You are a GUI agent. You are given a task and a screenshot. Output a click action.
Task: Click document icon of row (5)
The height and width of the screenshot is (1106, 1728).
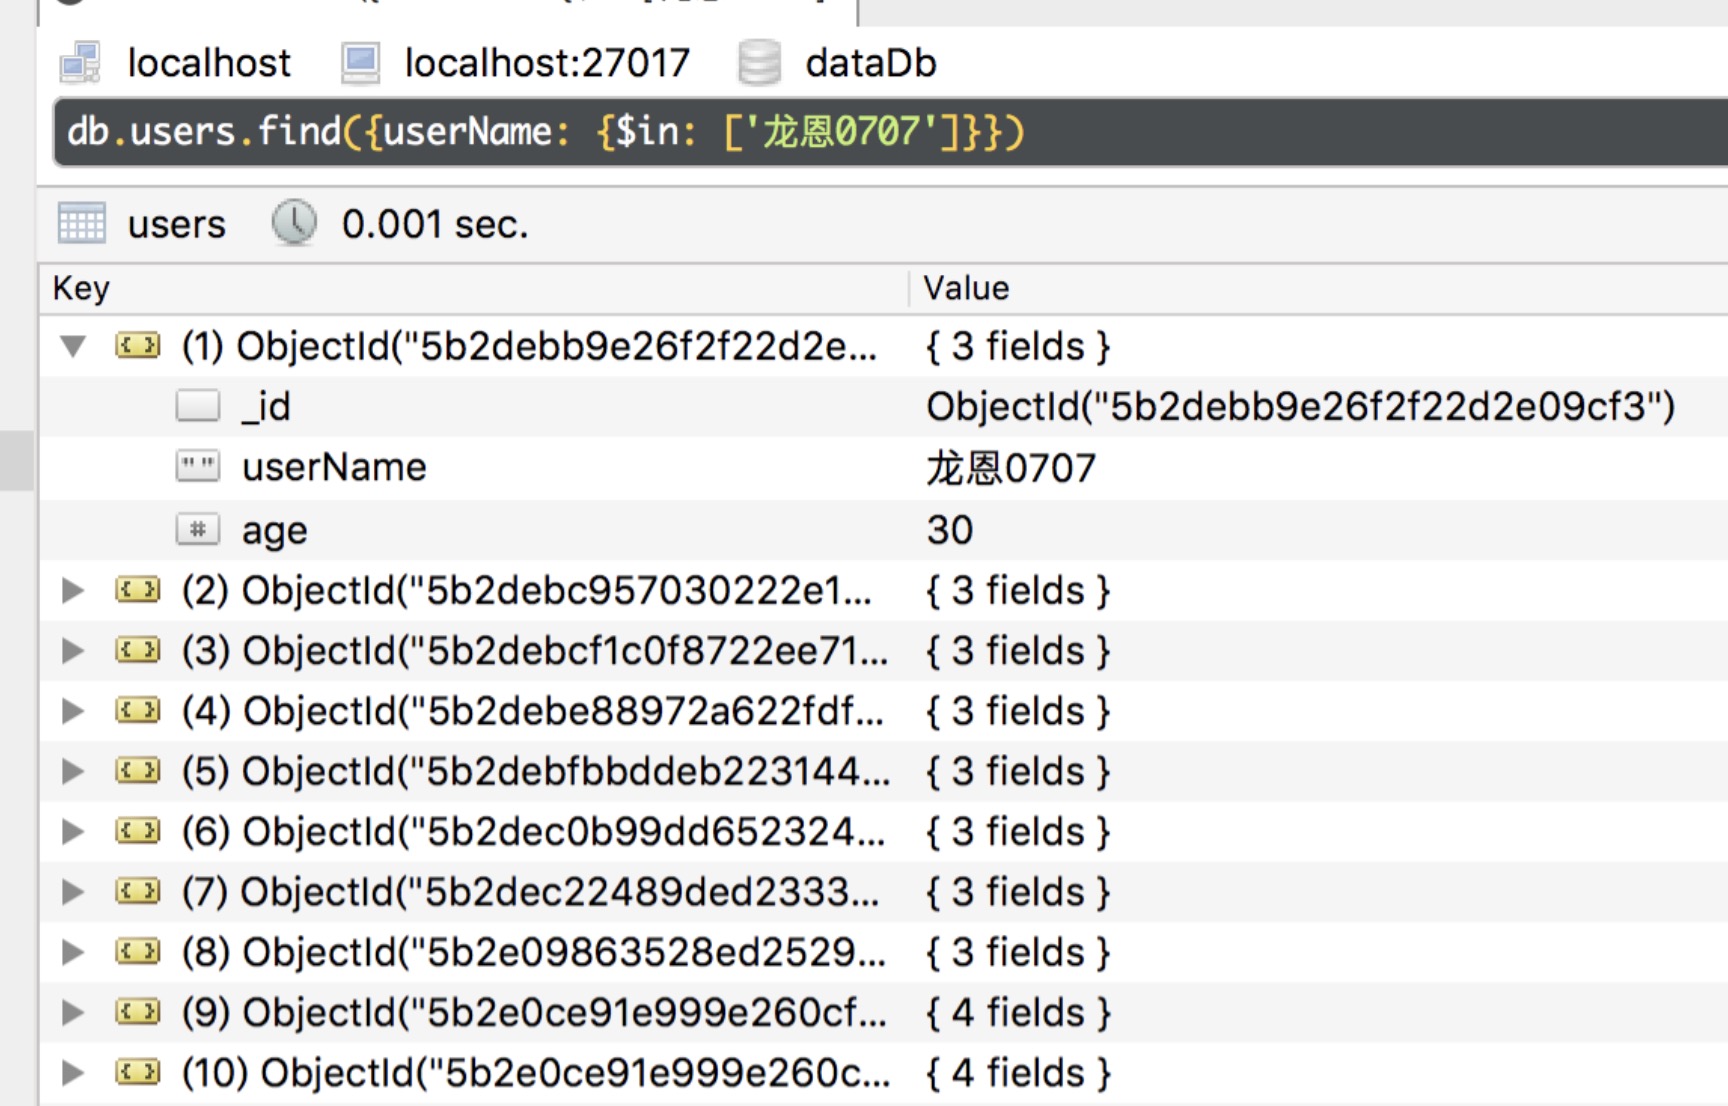pyautogui.click(x=138, y=771)
